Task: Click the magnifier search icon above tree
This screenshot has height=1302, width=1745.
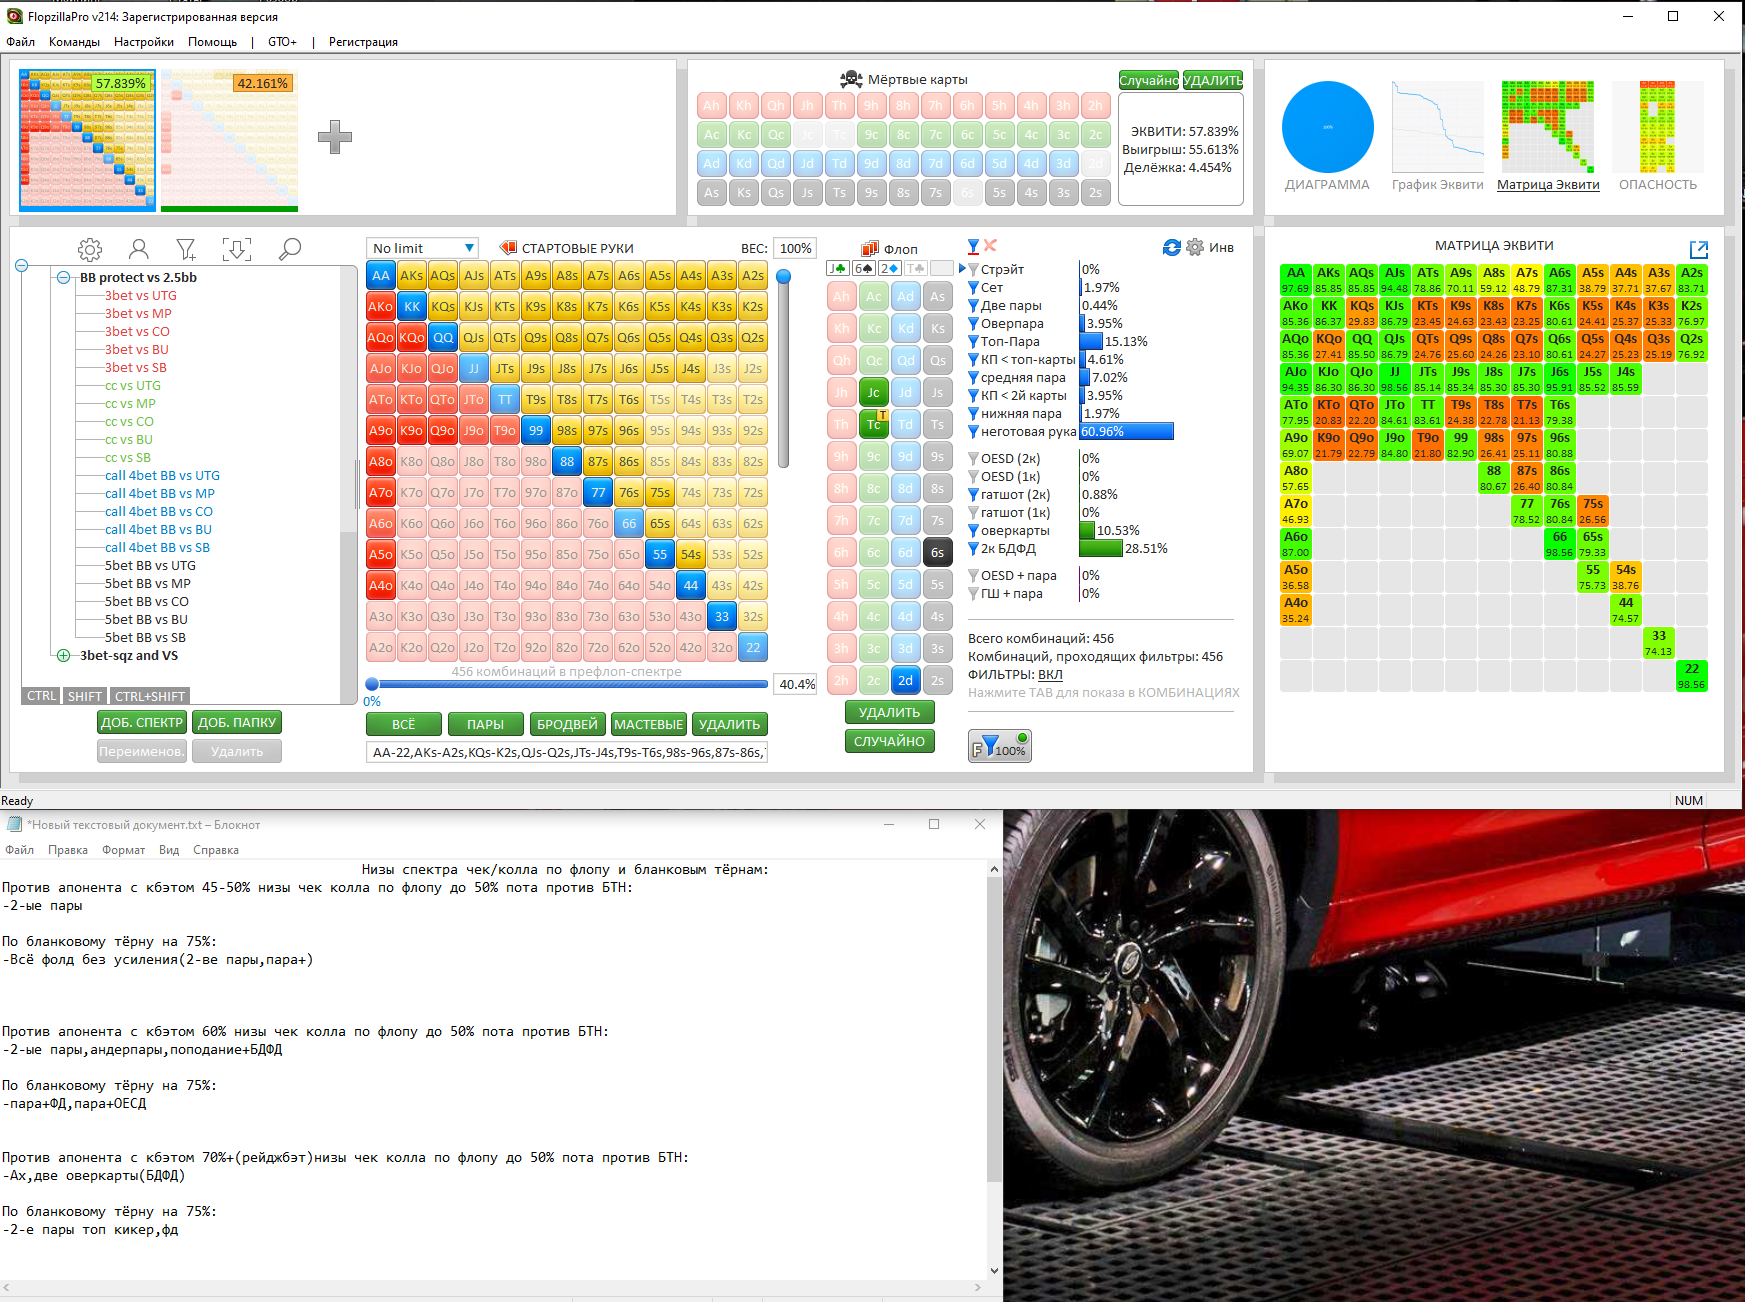Action: [290, 249]
